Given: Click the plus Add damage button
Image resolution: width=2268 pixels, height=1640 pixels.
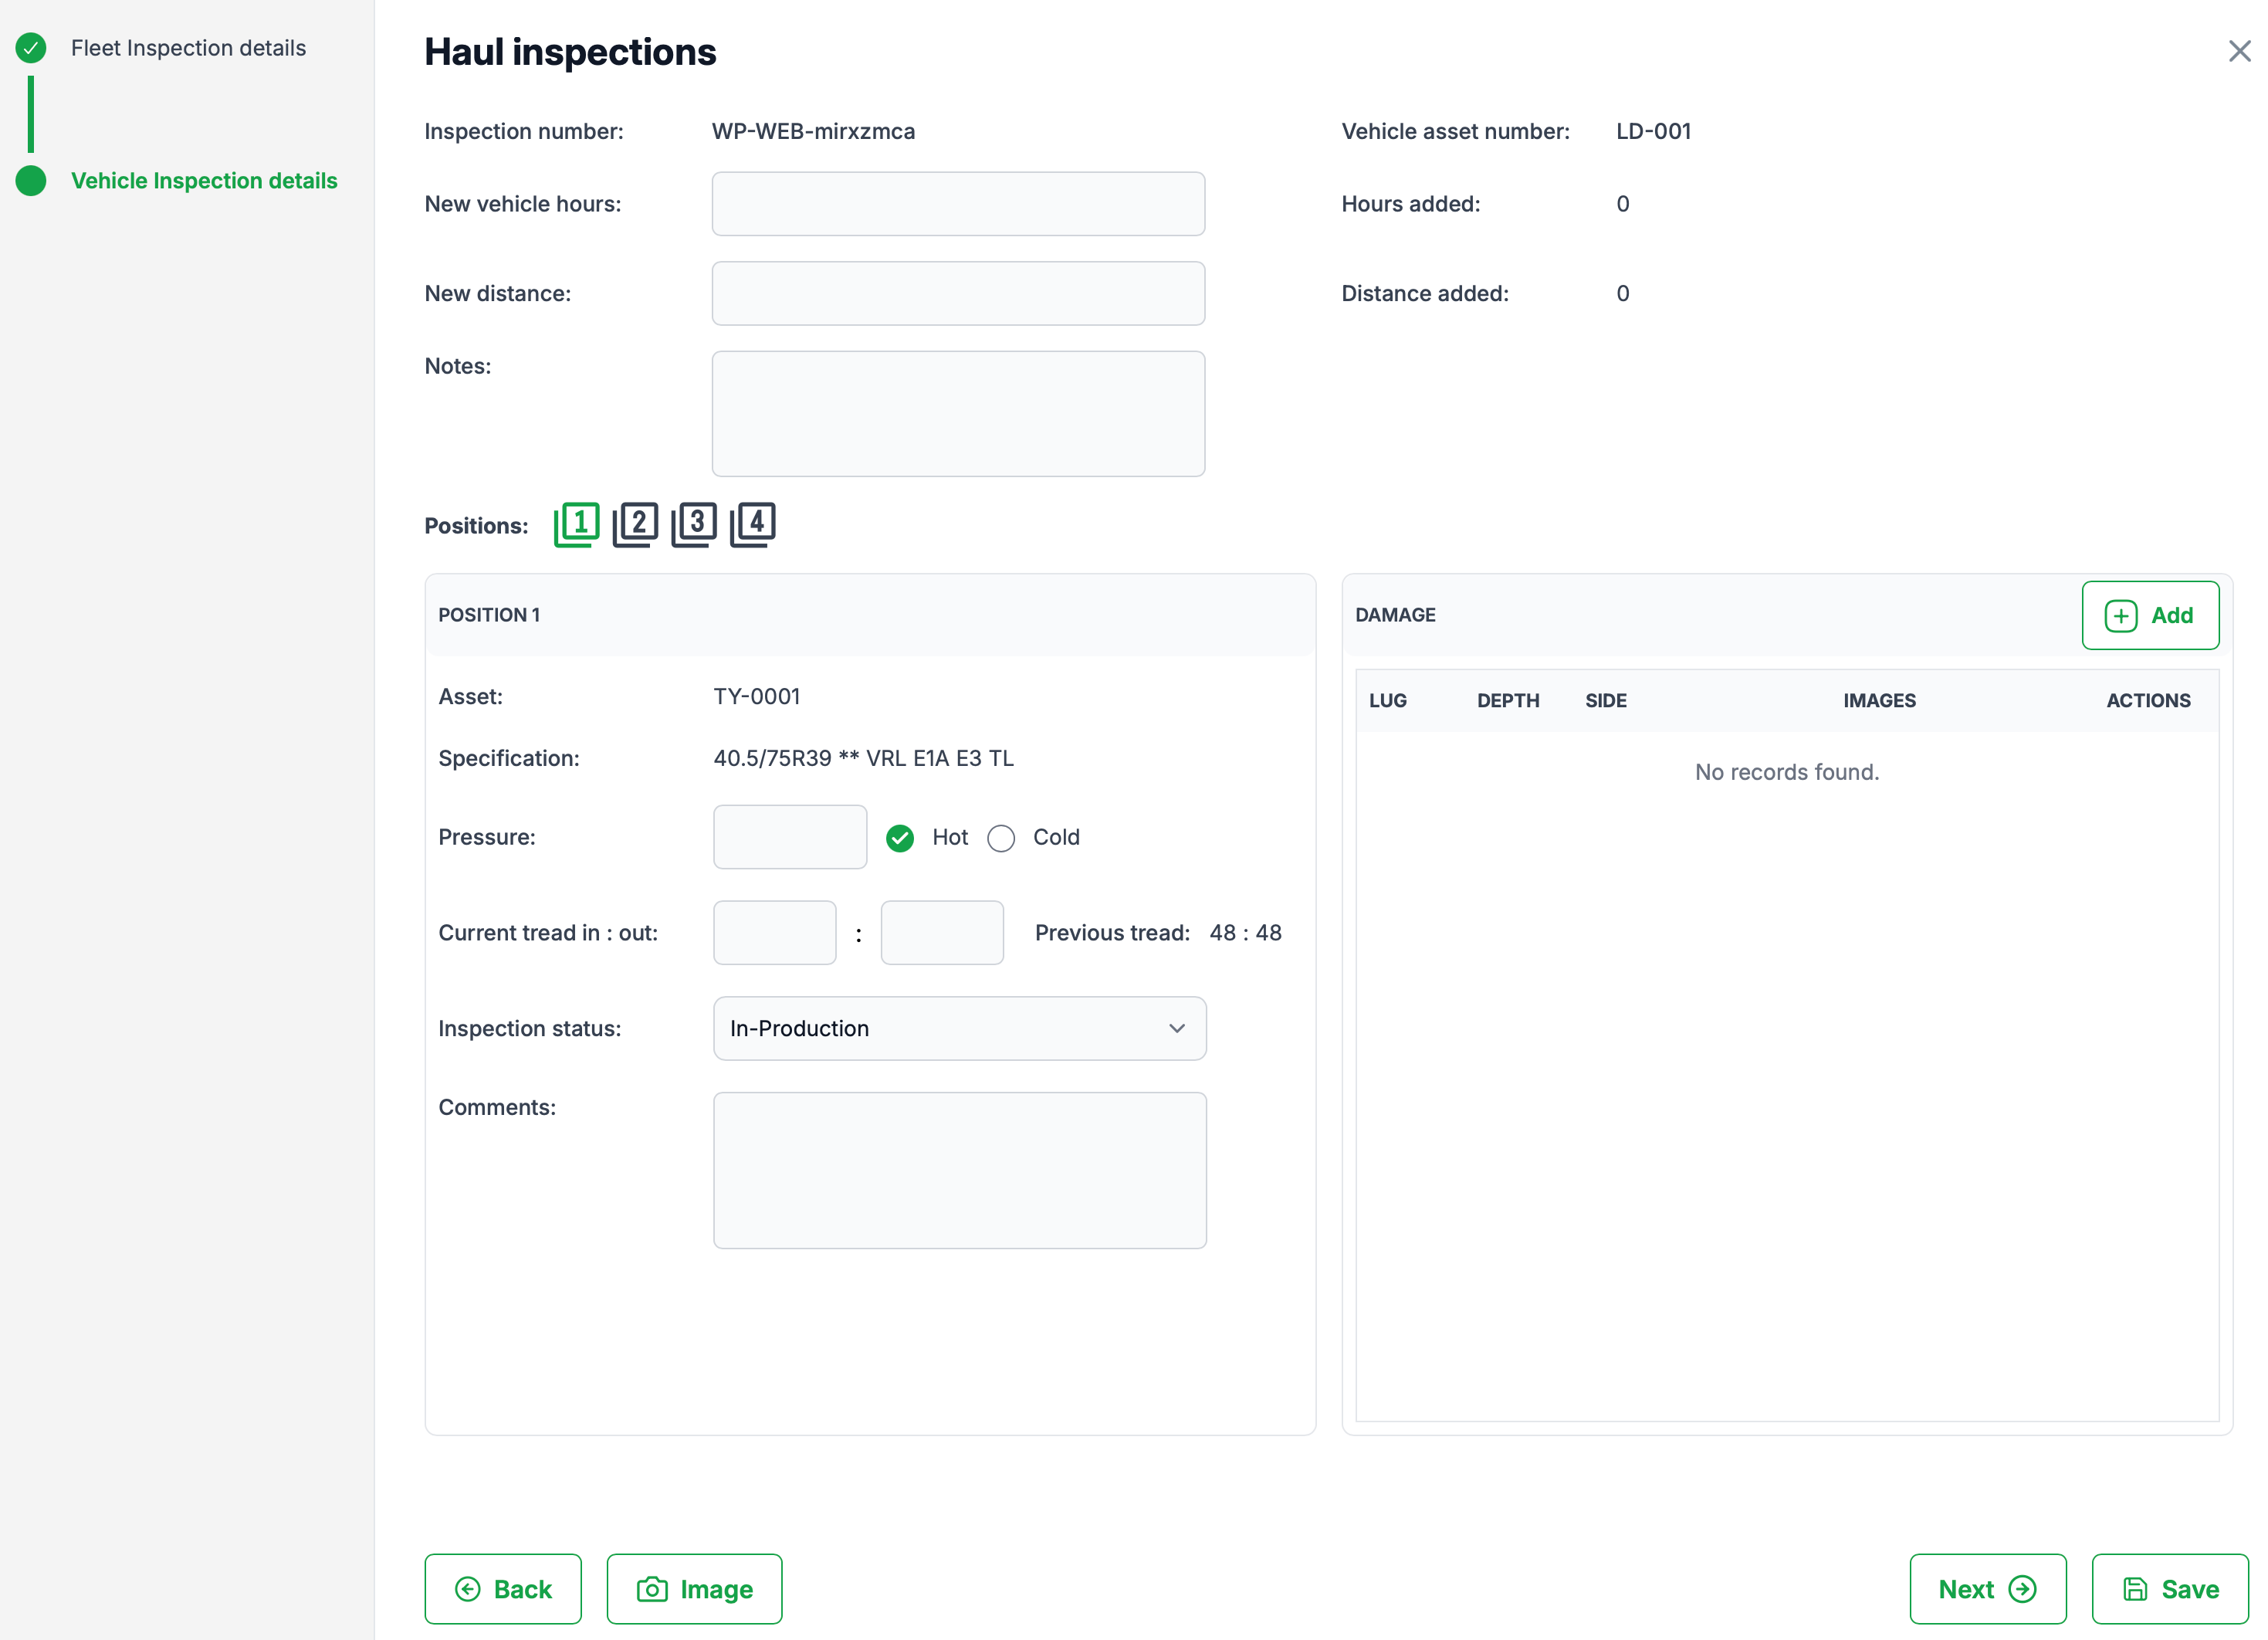Looking at the screenshot, I should [2149, 615].
